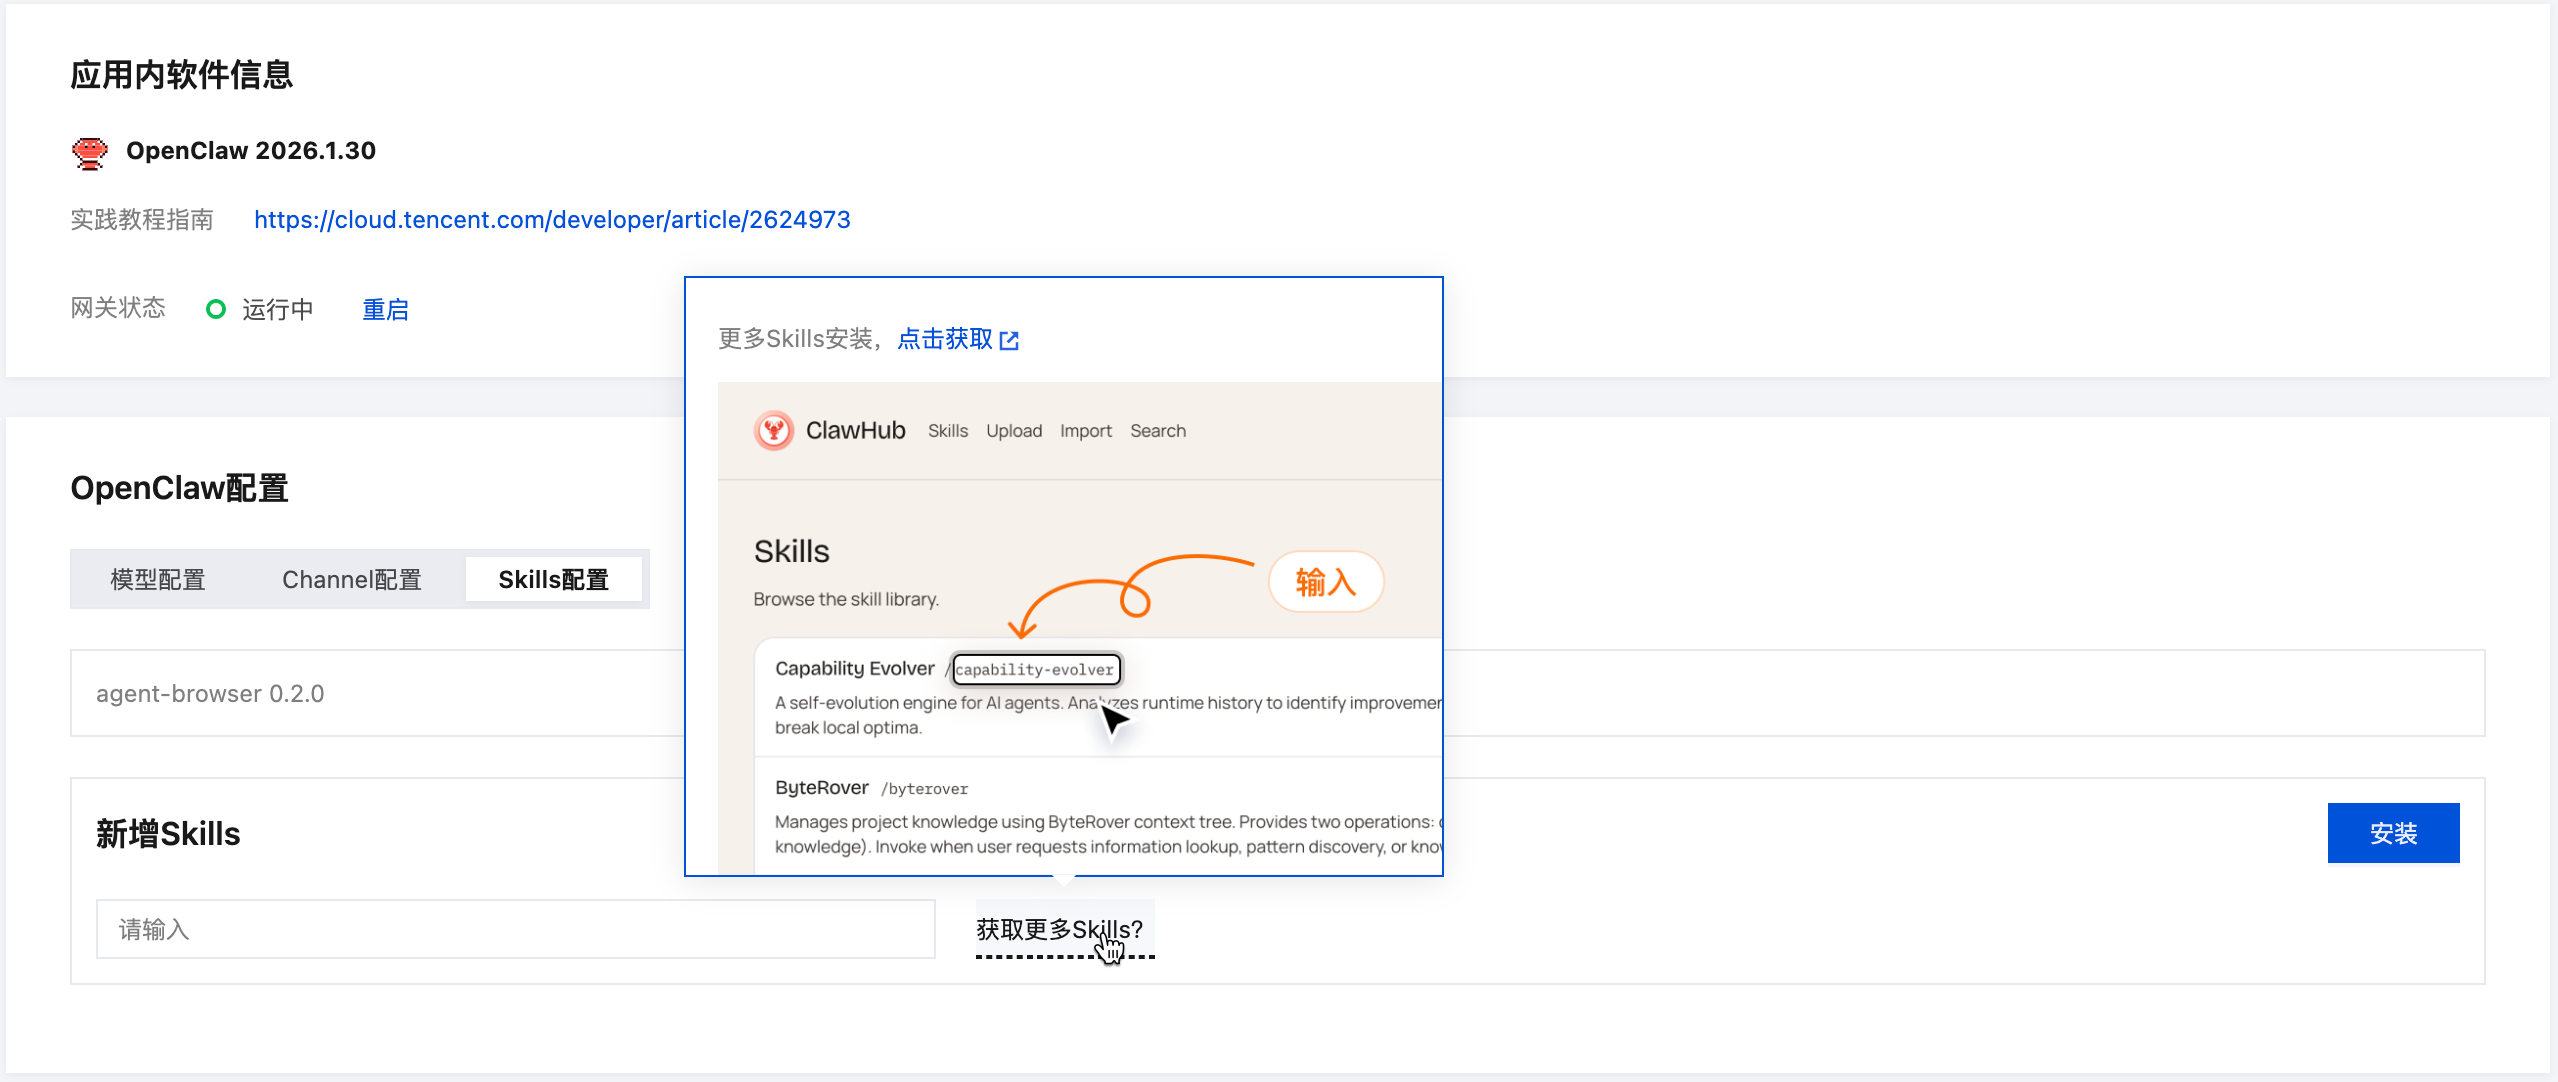
Task: Select Skills in the ClawHub navigation
Action: click(x=946, y=431)
